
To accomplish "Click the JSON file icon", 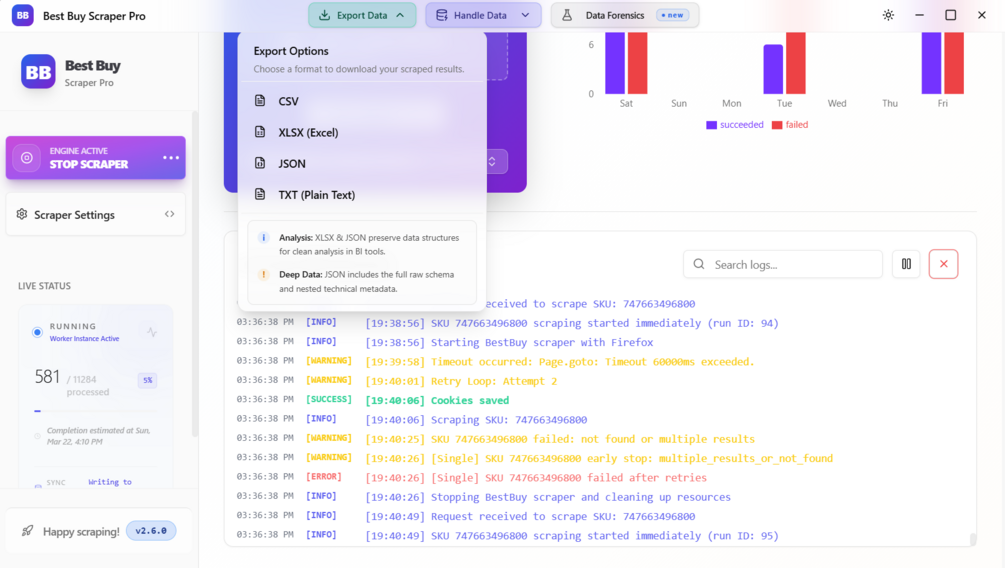I will (260, 163).
